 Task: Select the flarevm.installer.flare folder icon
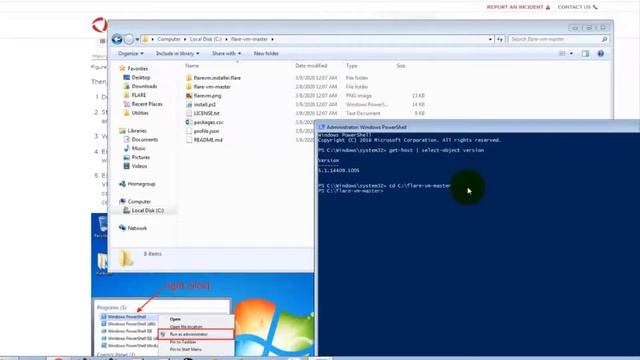189,78
